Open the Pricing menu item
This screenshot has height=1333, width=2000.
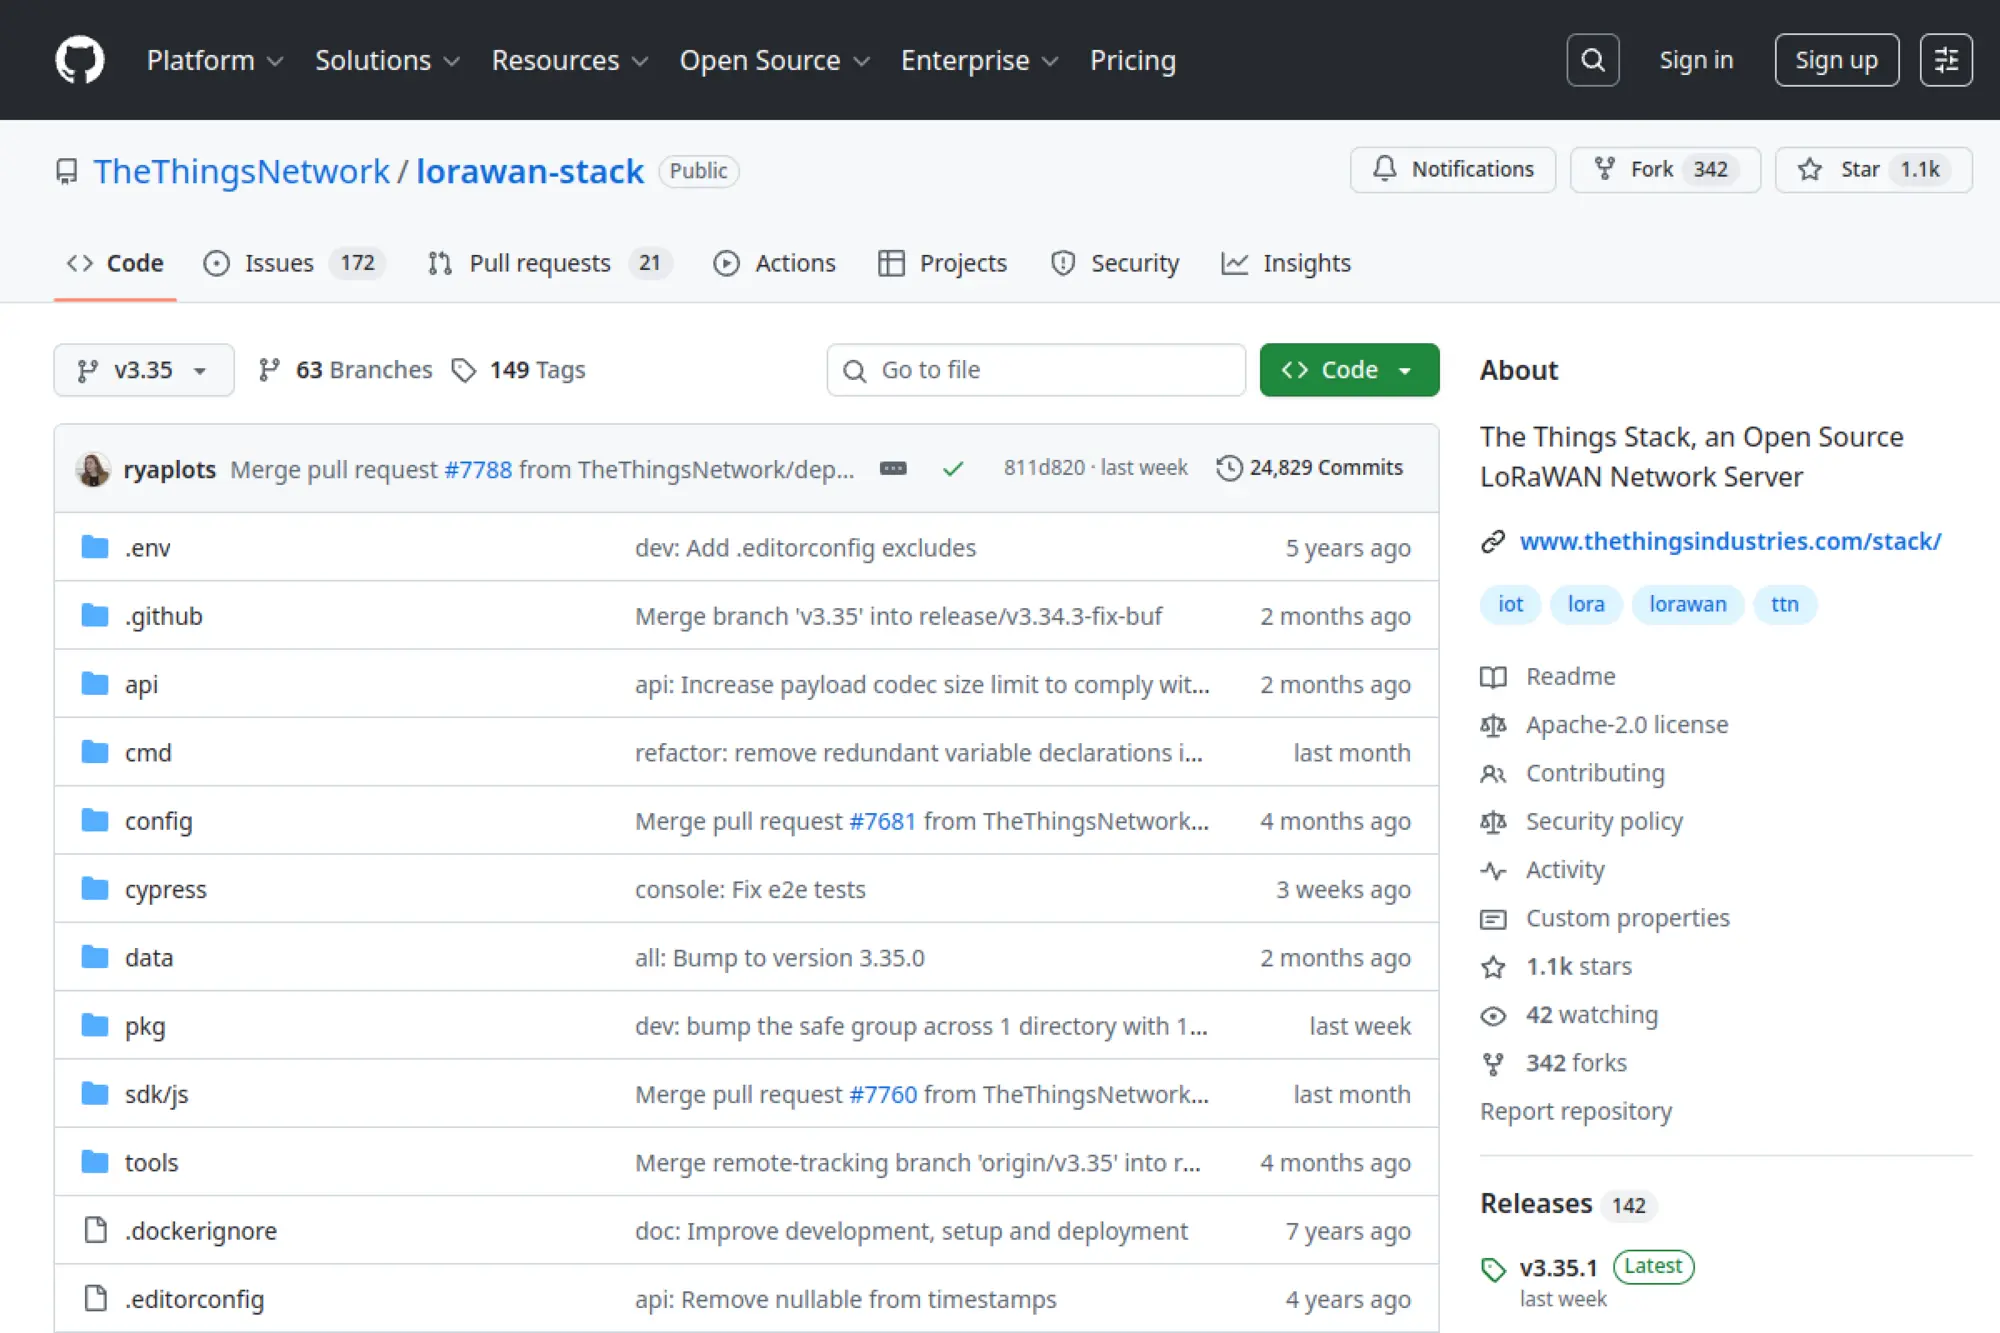click(1132, 60)
